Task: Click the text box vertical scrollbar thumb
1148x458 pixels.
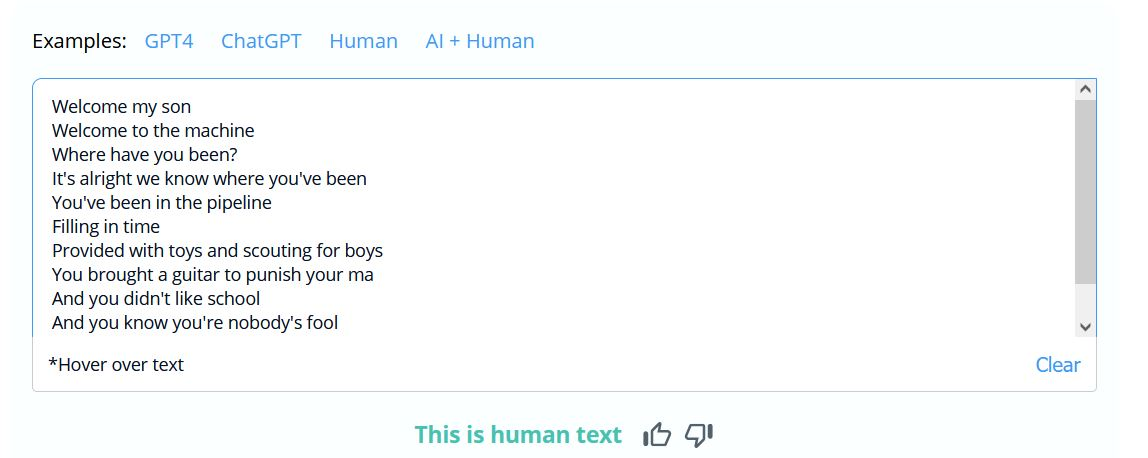Action: coord(1085,192)
